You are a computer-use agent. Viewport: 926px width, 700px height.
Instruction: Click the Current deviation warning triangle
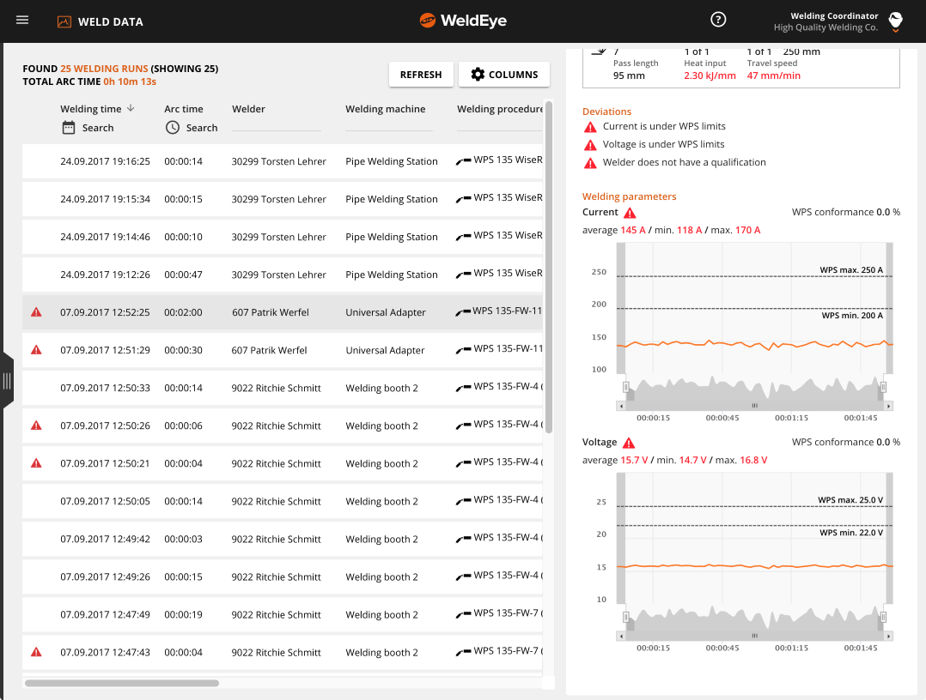pyautogui.click(x=630, y=213)
